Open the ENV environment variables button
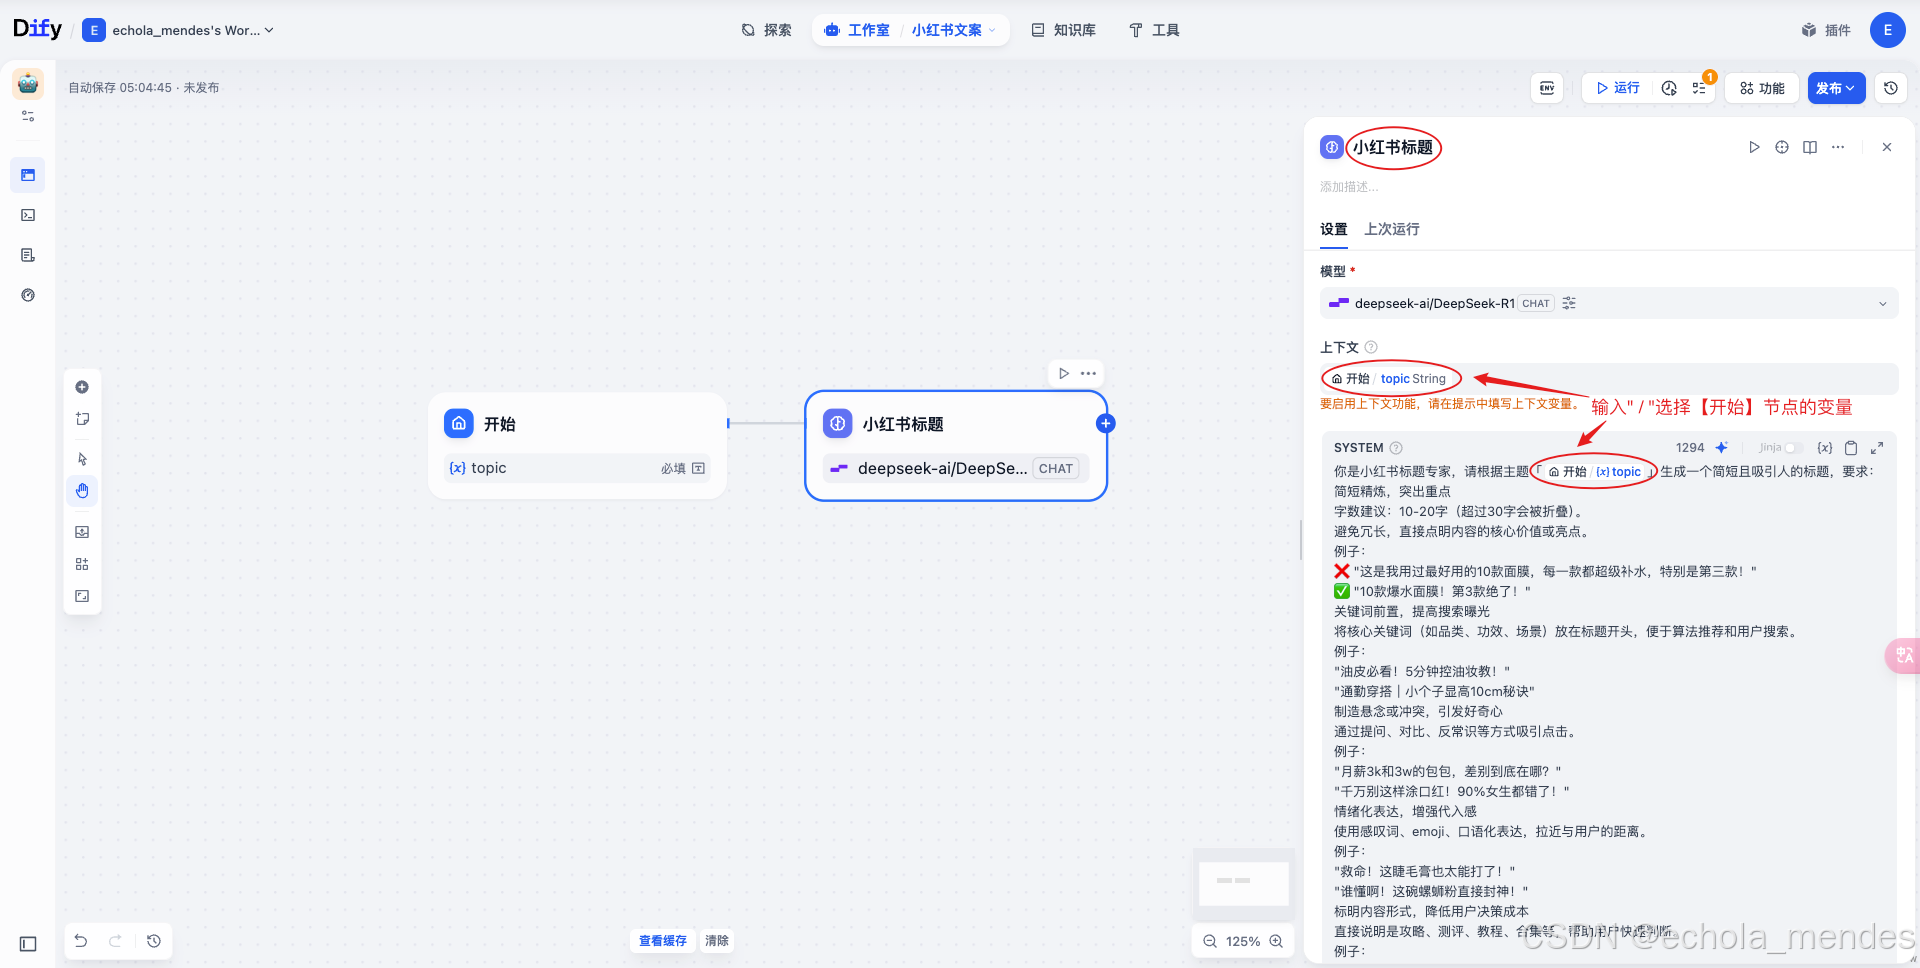This screenshot has width=1920, height=968. (1547, 88)
